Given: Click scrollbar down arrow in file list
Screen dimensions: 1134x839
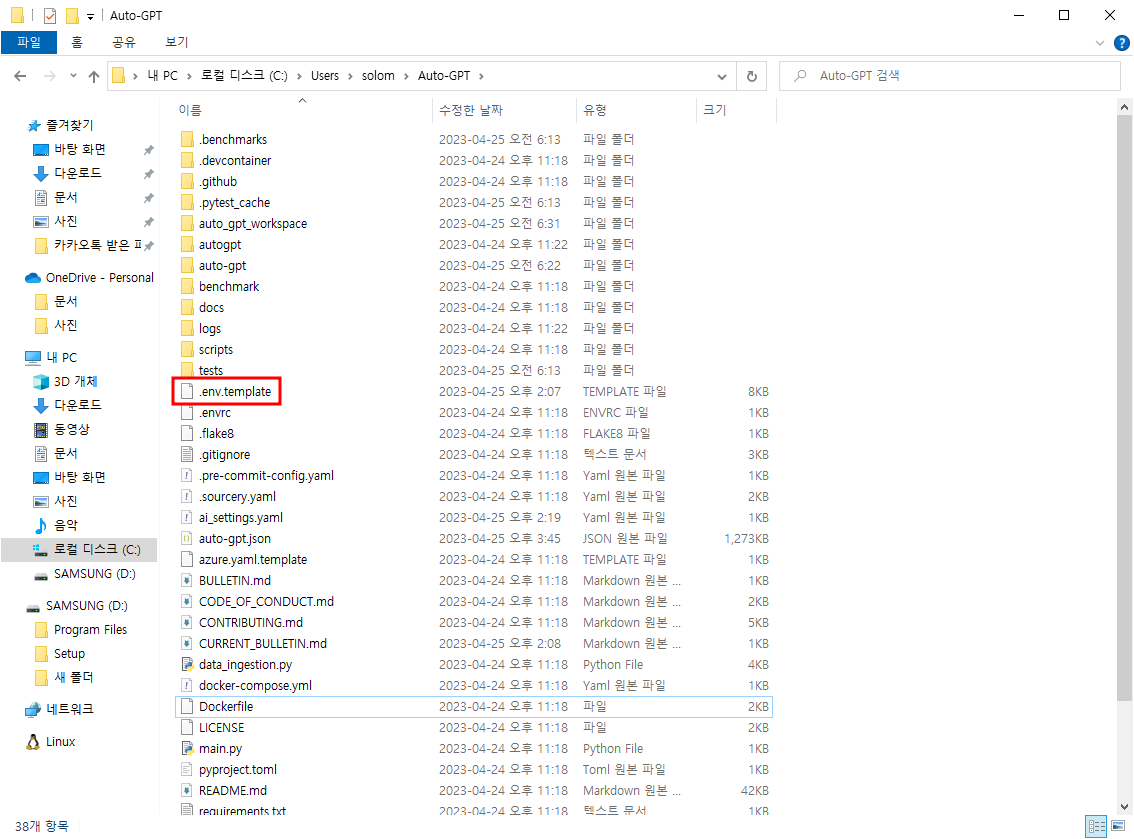Looking at the screenshot, I should [1124, 806].
